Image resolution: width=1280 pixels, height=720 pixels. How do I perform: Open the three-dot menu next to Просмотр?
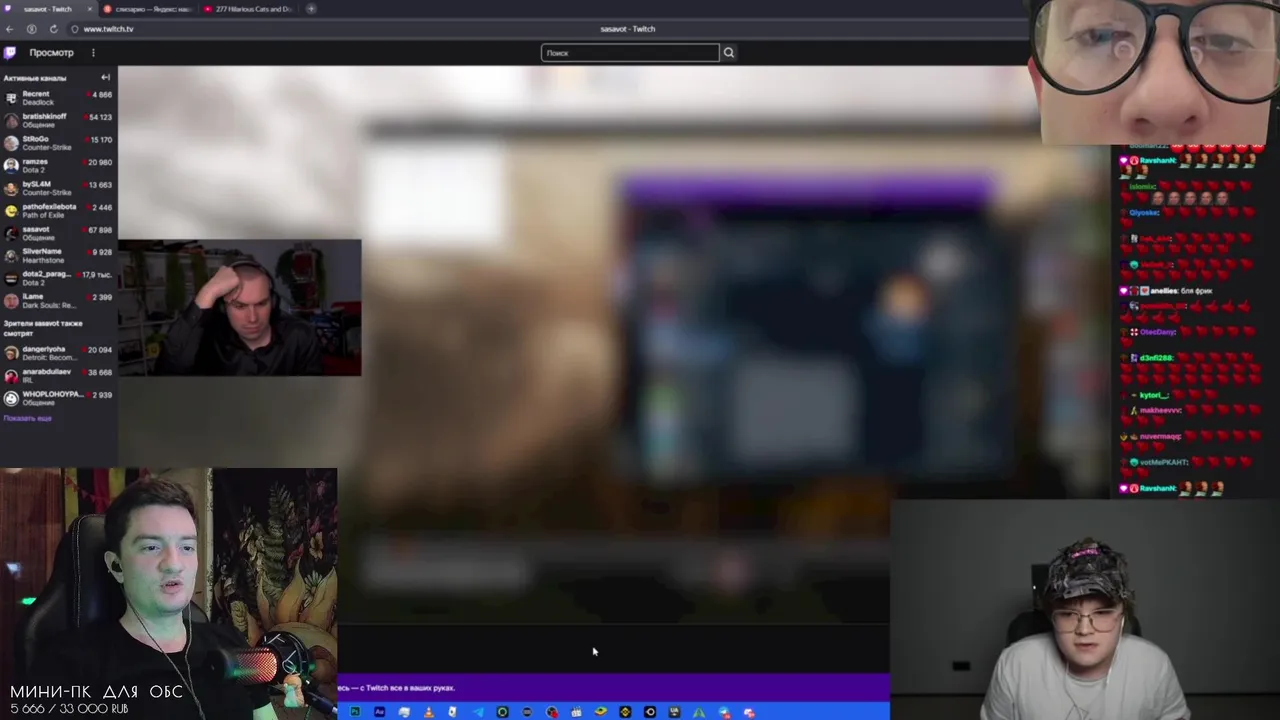93,53
